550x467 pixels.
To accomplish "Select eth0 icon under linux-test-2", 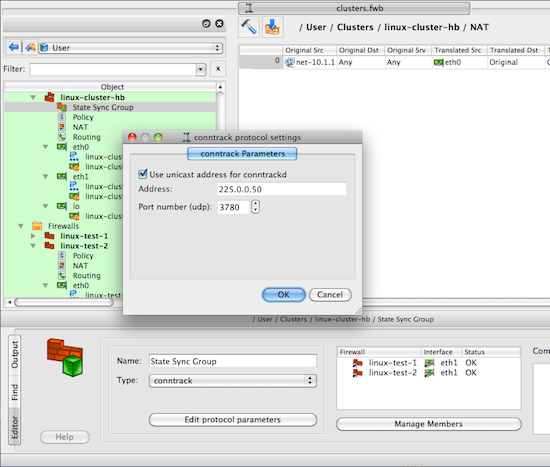I will click(x=62, y=285).
